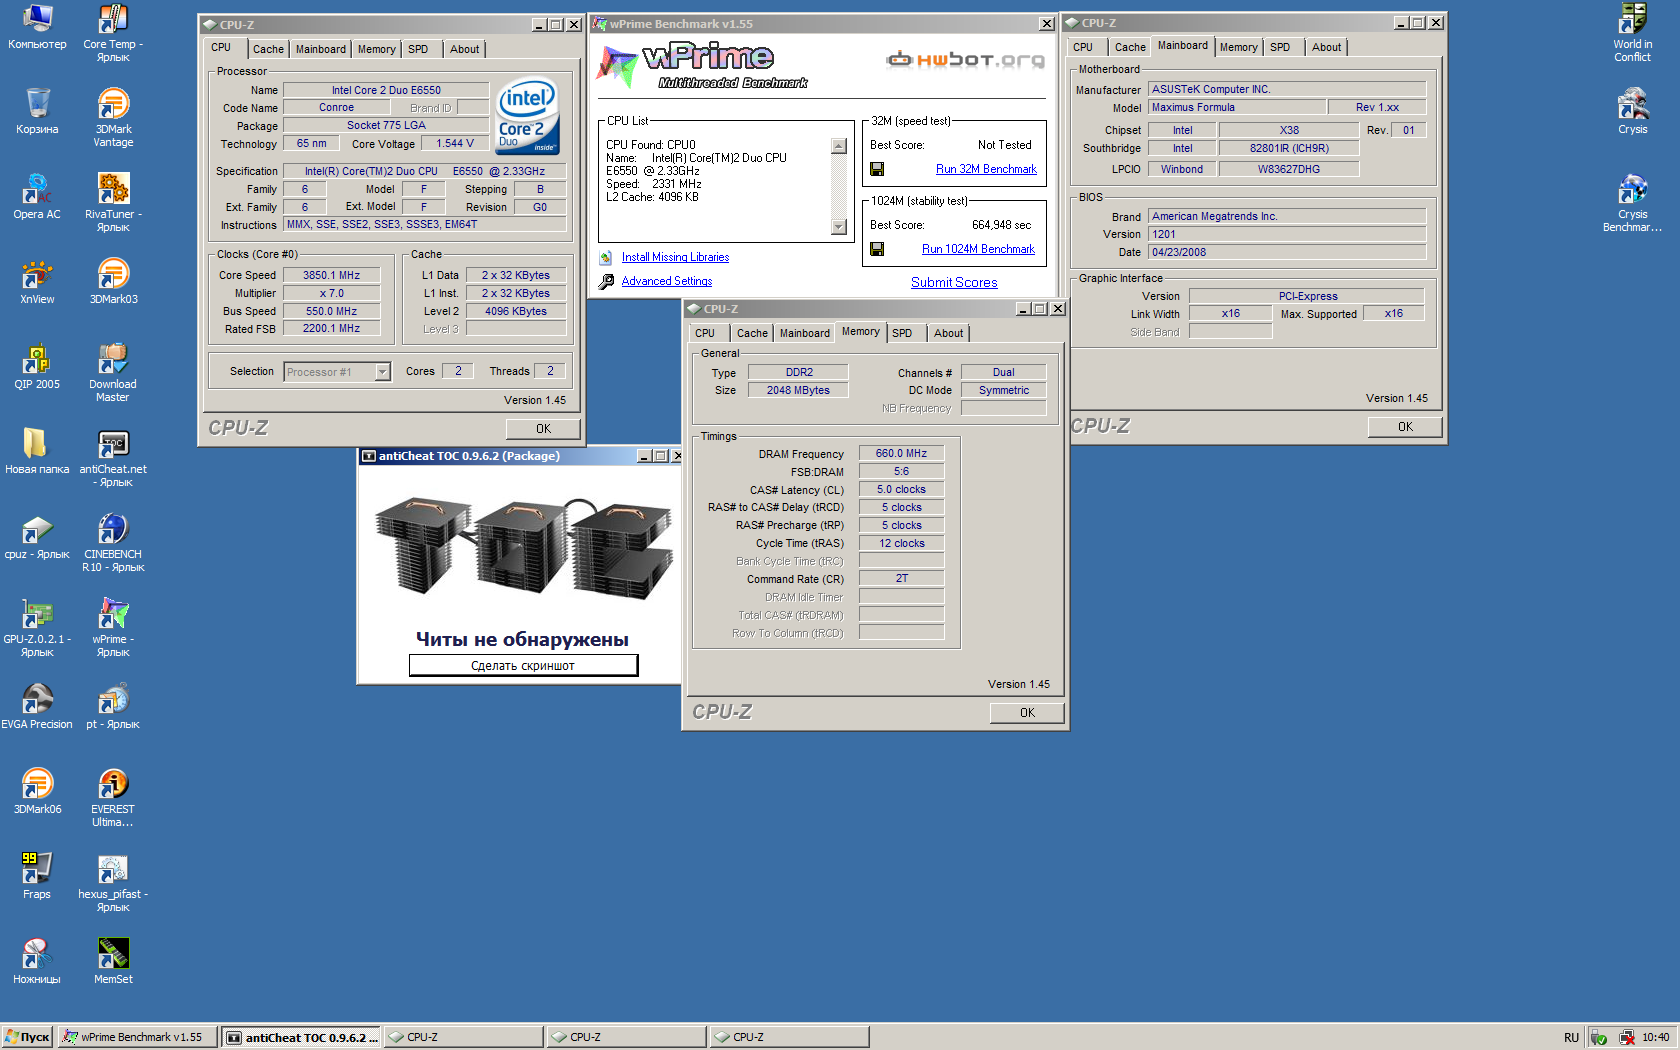
Task: Open the GPU-Z.0.2.1 shortcut icon
Action: (x=37, y=614)
